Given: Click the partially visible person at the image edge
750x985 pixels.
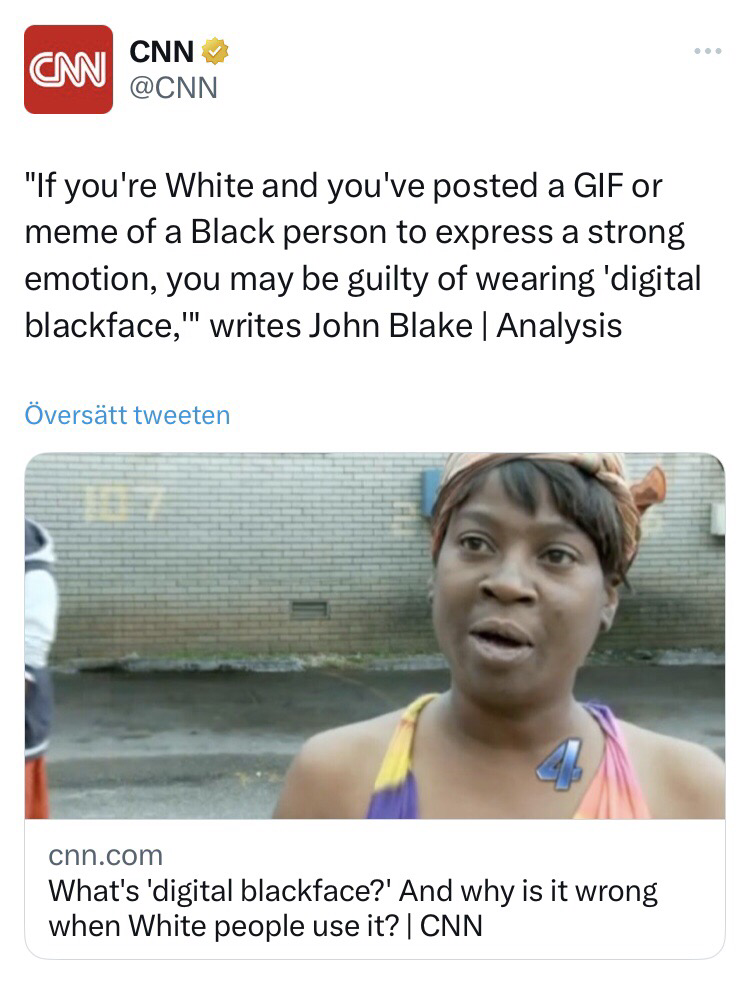Looking at the screenshot, I should [39, 666].
